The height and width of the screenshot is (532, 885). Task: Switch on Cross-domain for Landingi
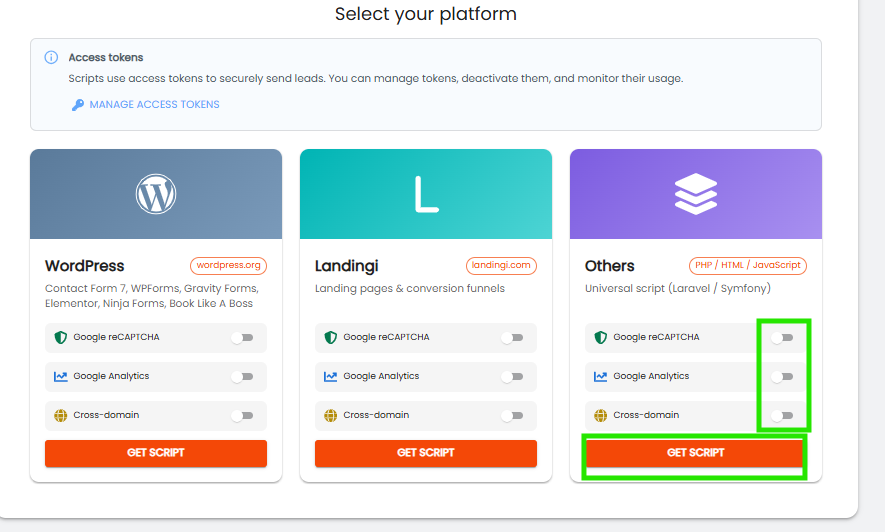tap(512, 416)
